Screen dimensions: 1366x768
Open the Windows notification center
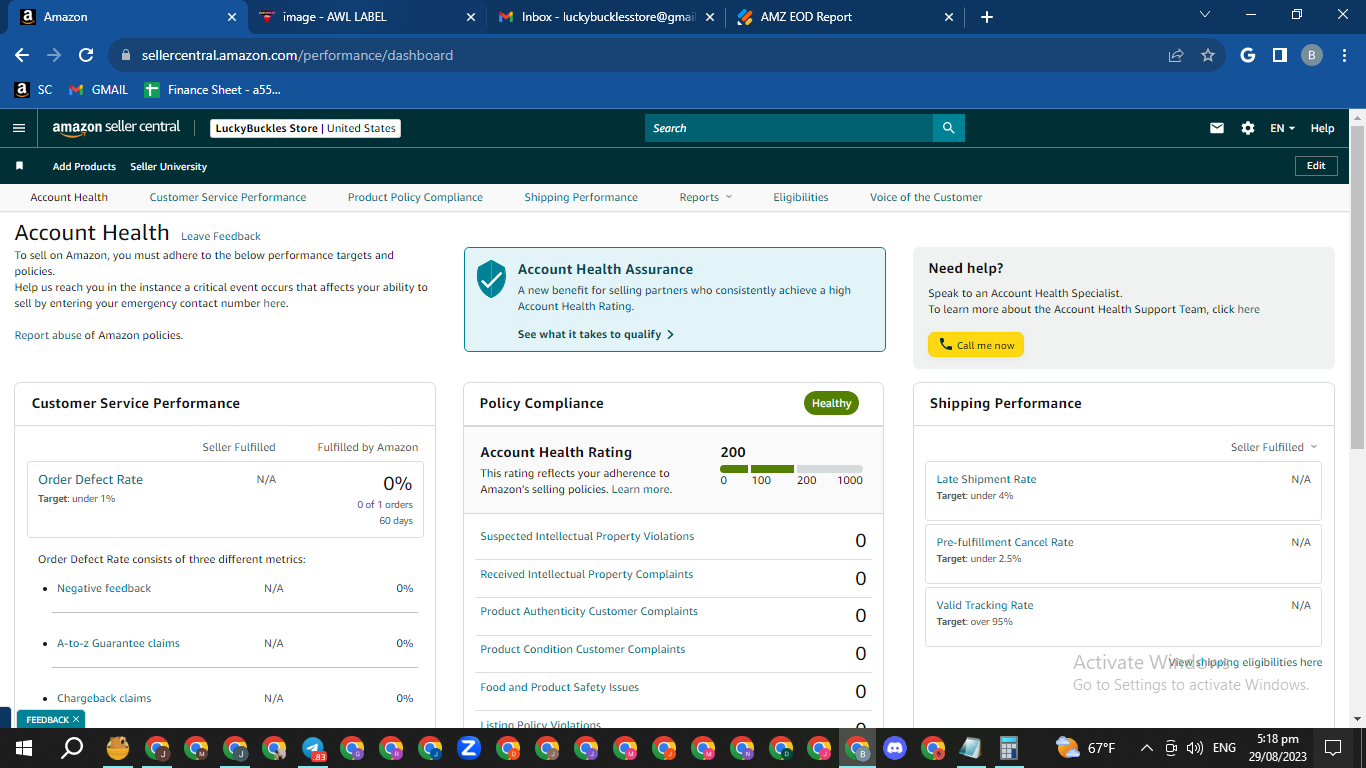pyautogui.click(x=1332, y=748)
